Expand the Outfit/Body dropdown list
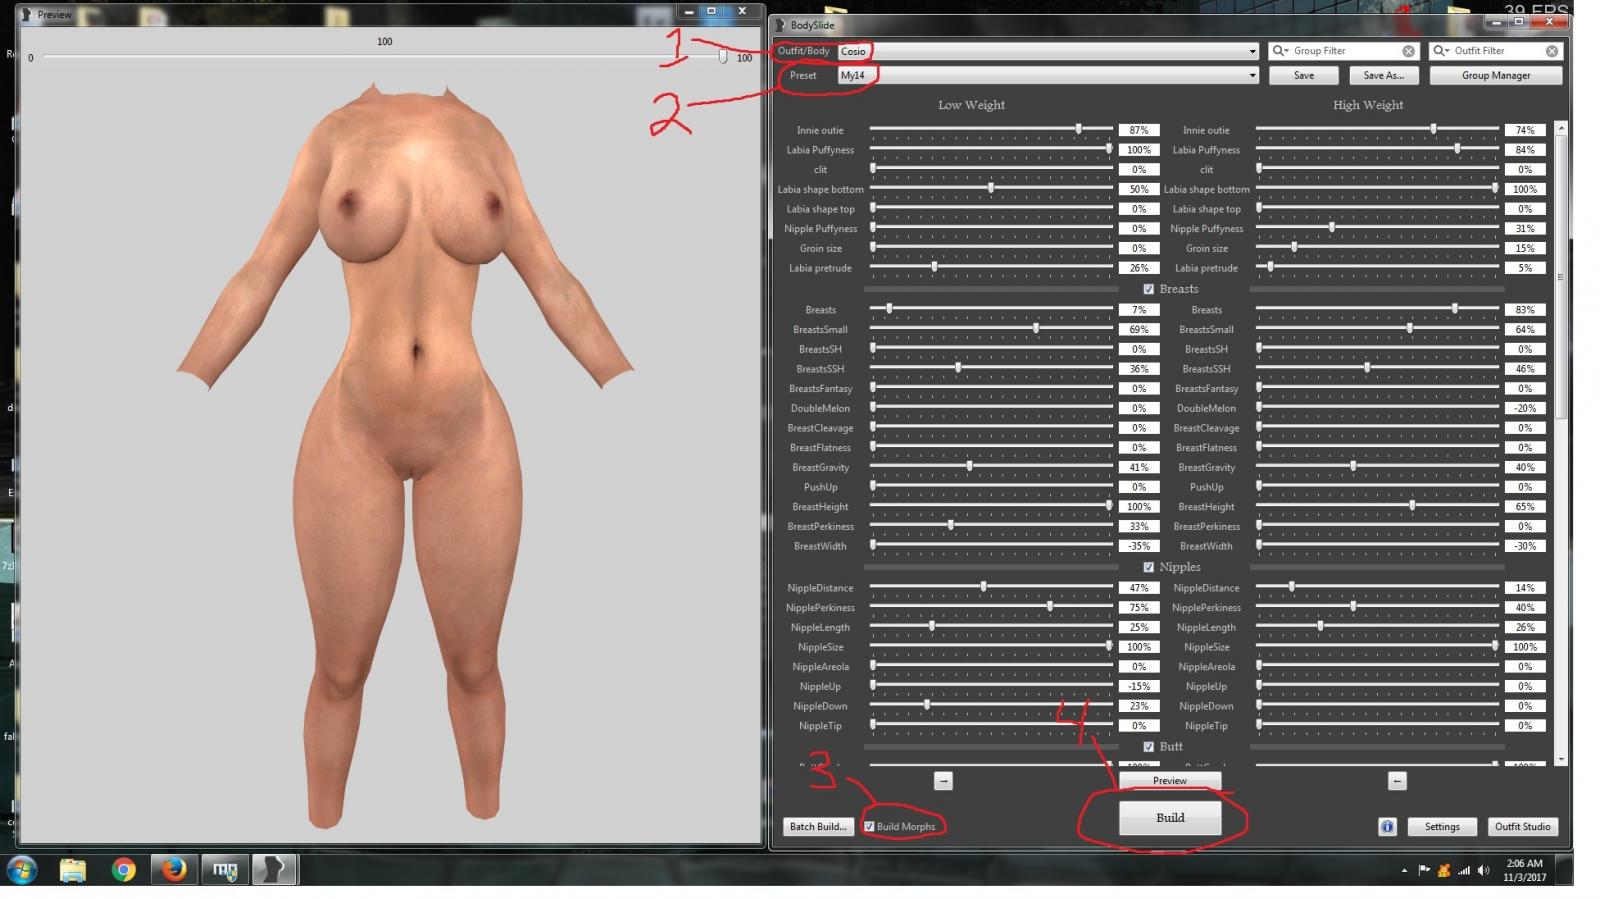This screenshot has height=899, width=1600. (x=1252, y=51)
